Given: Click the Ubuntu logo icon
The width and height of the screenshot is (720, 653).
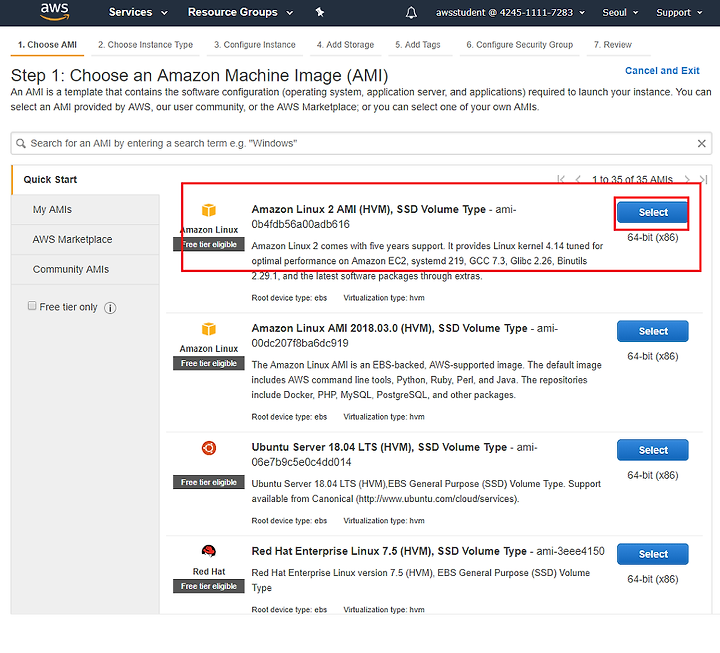Looking at the screenshot, I should [x=208, y=448].
